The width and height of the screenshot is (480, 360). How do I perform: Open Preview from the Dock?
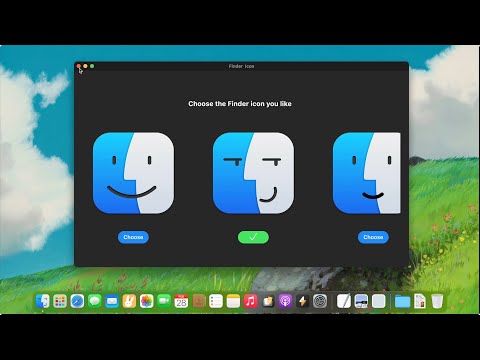[361, 301]
